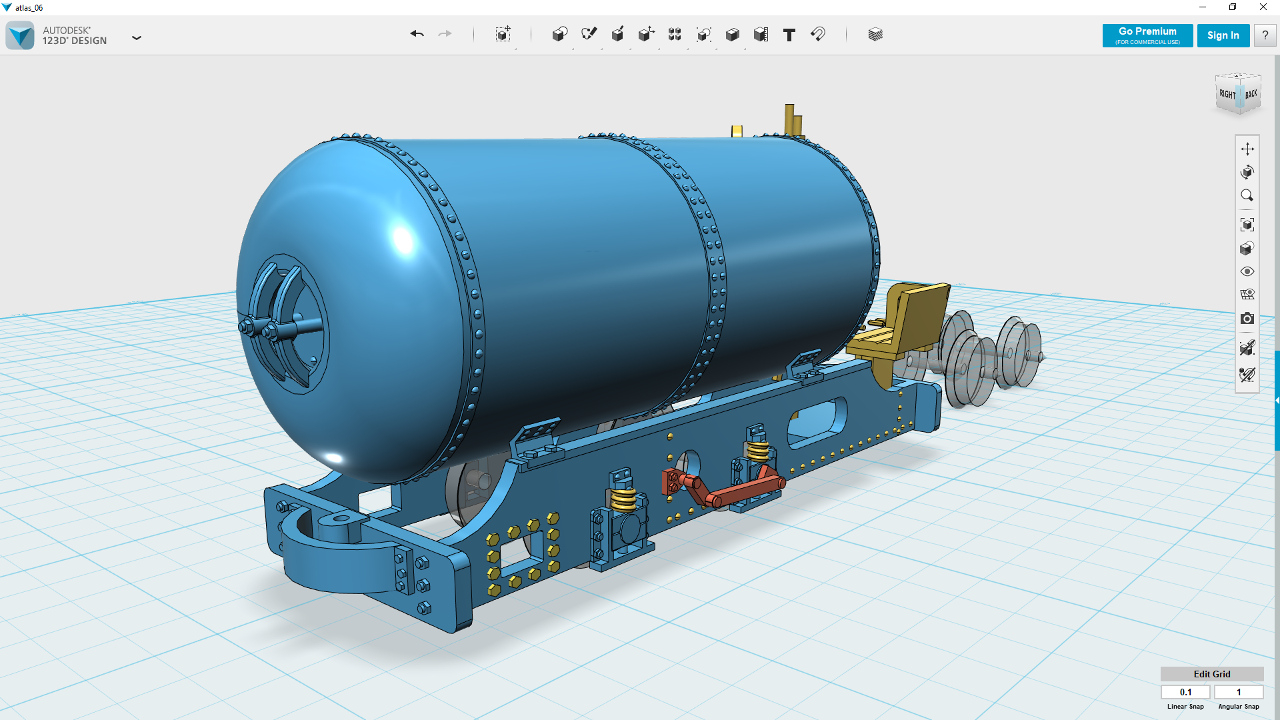Click the Go Premium button

1147,35
